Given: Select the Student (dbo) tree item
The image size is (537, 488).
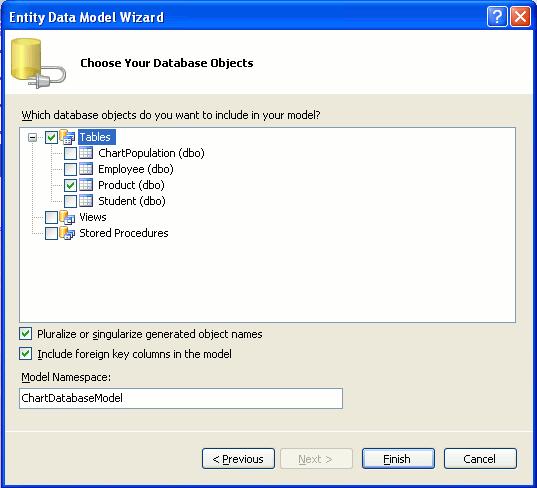Looking at the screenshot, I should pyautogui.click(x=132, y=201).
